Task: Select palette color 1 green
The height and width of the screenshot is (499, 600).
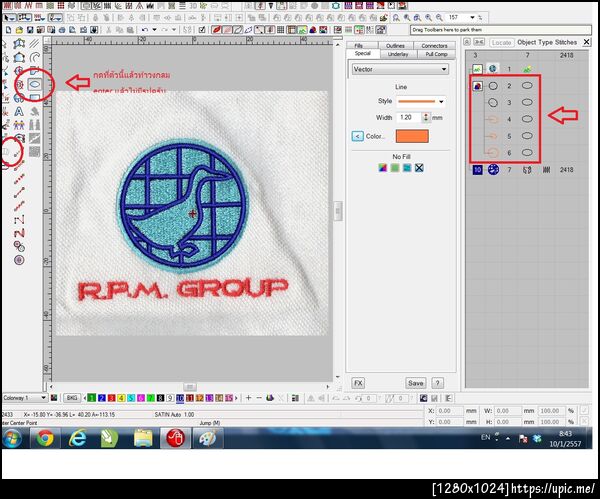Action: click(x=91, y=398)
